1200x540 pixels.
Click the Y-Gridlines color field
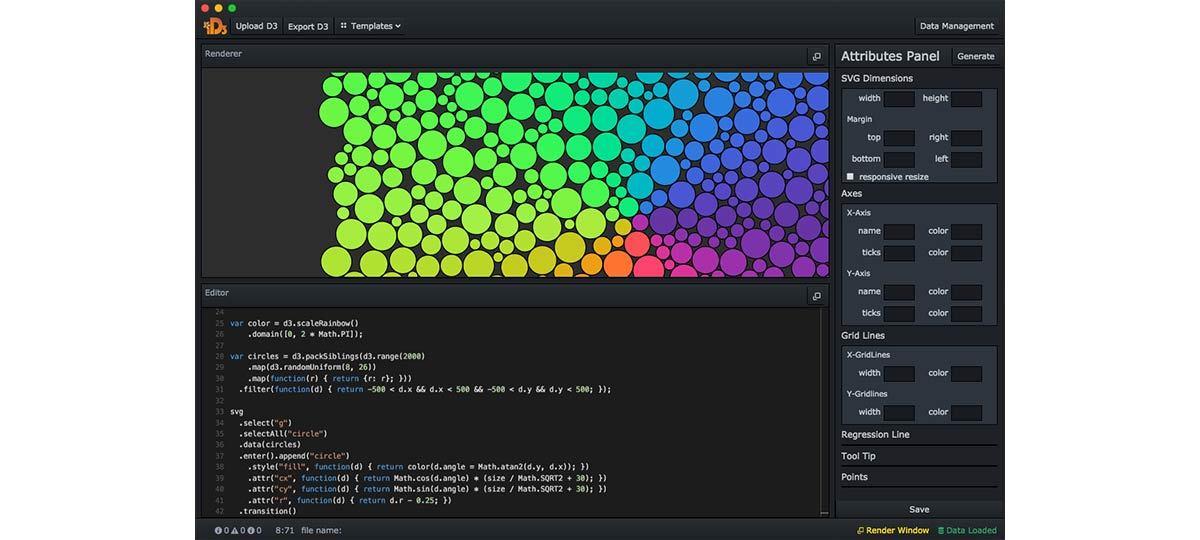click(x=967, y=413)
